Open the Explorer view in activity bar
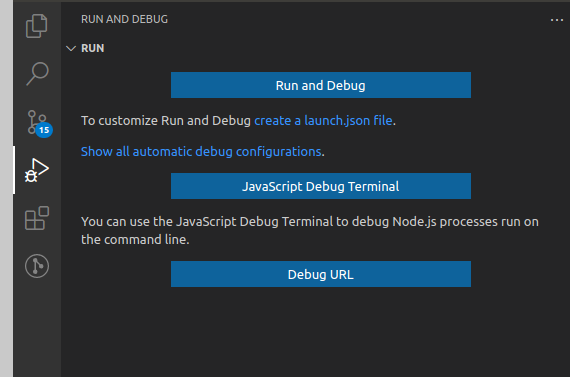The height and width of the screenshot is (377, 570). [x=37, y=26]
